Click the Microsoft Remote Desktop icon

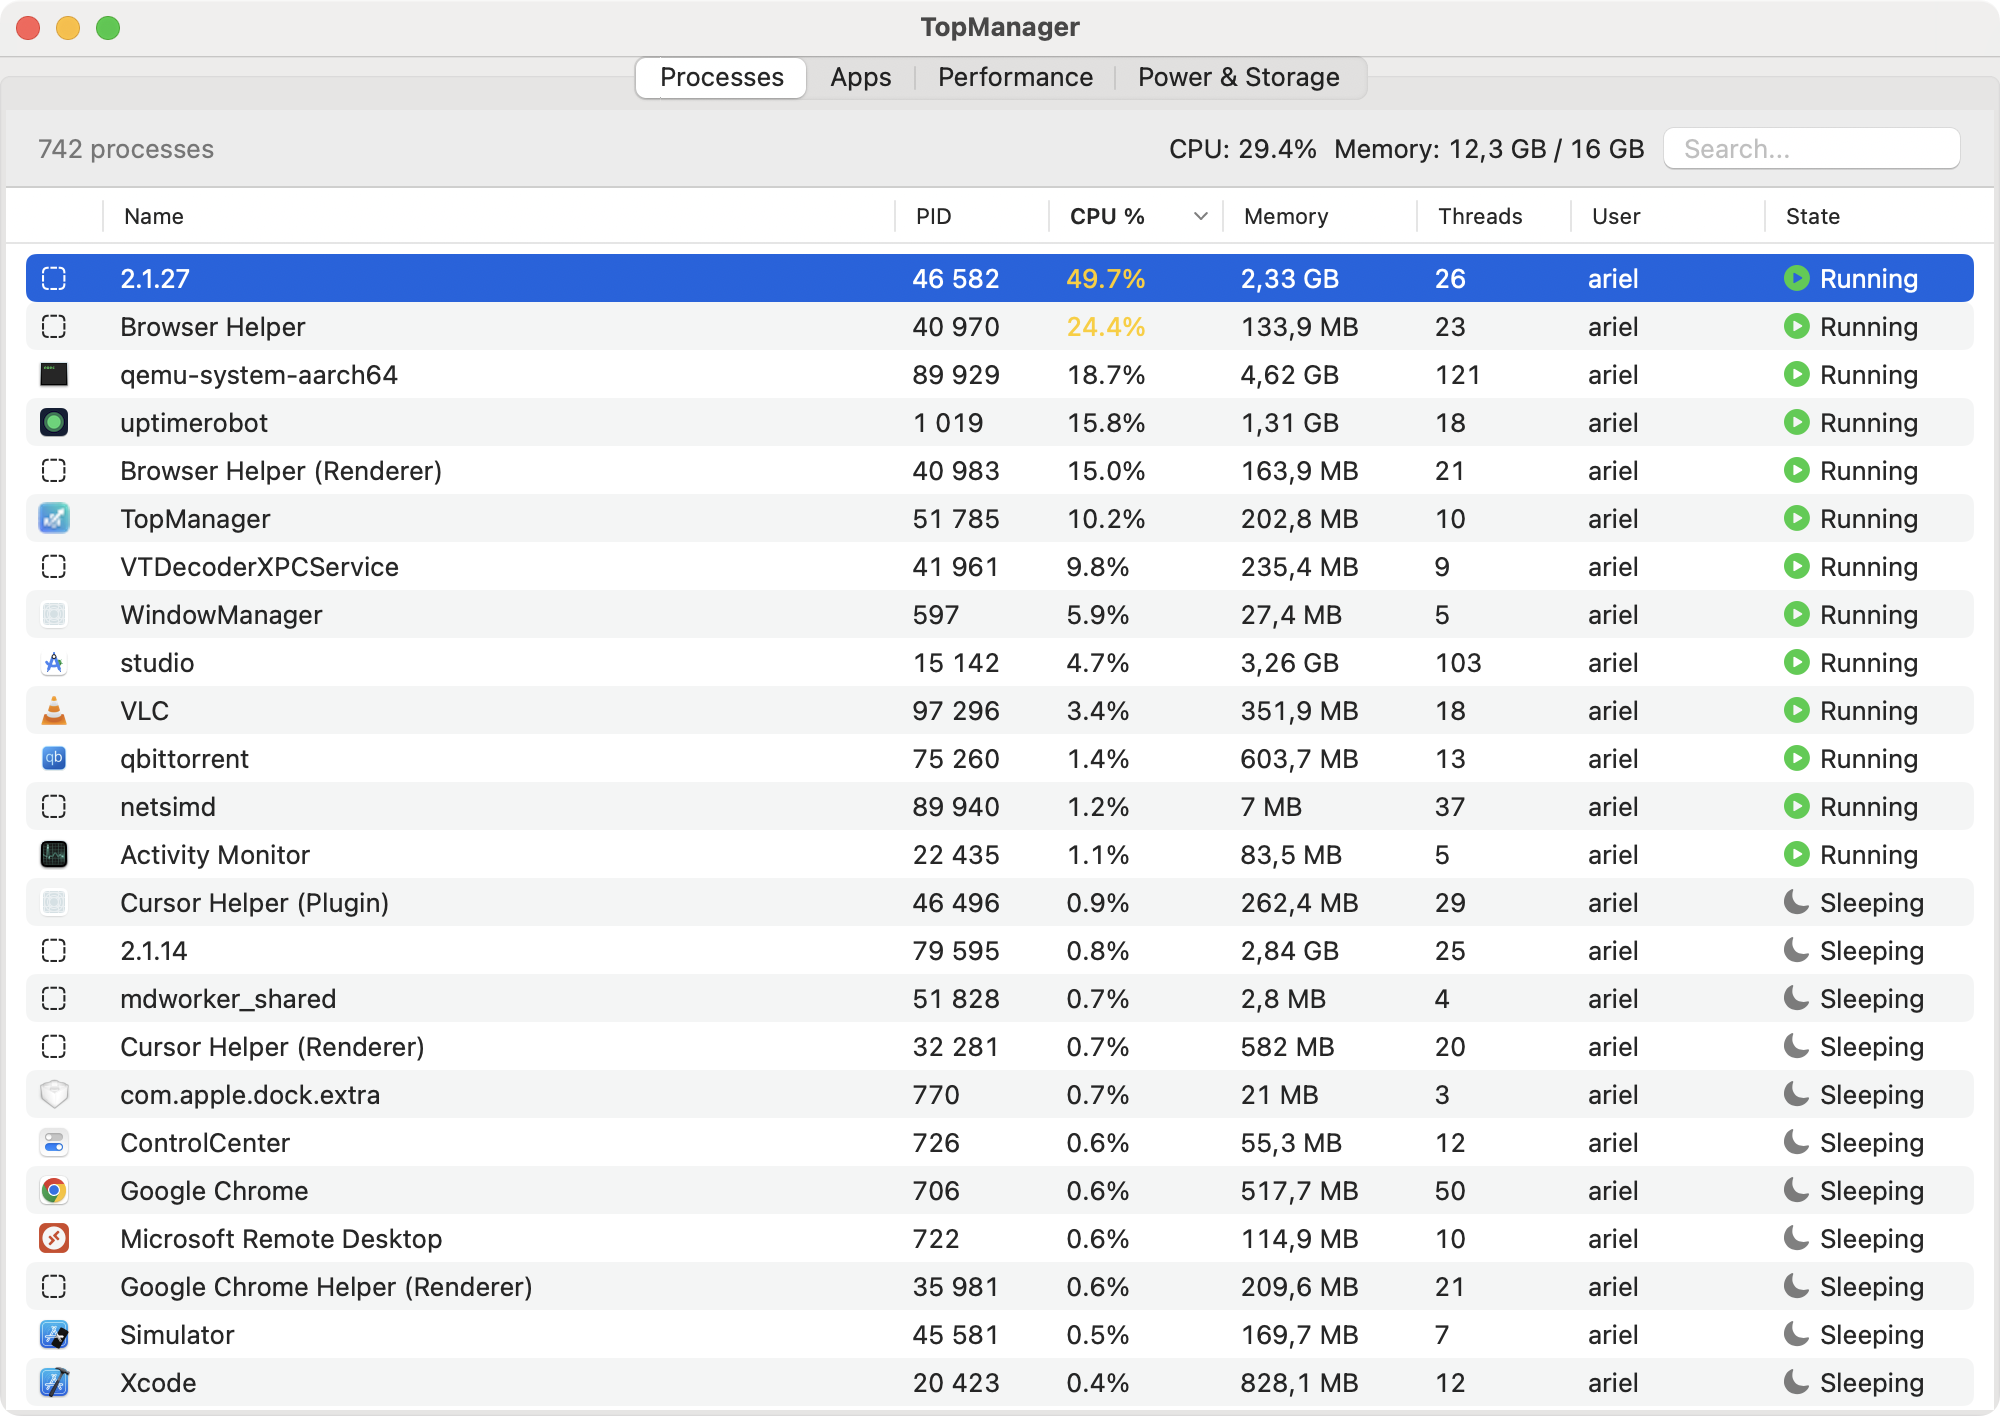coord(54,1239)
